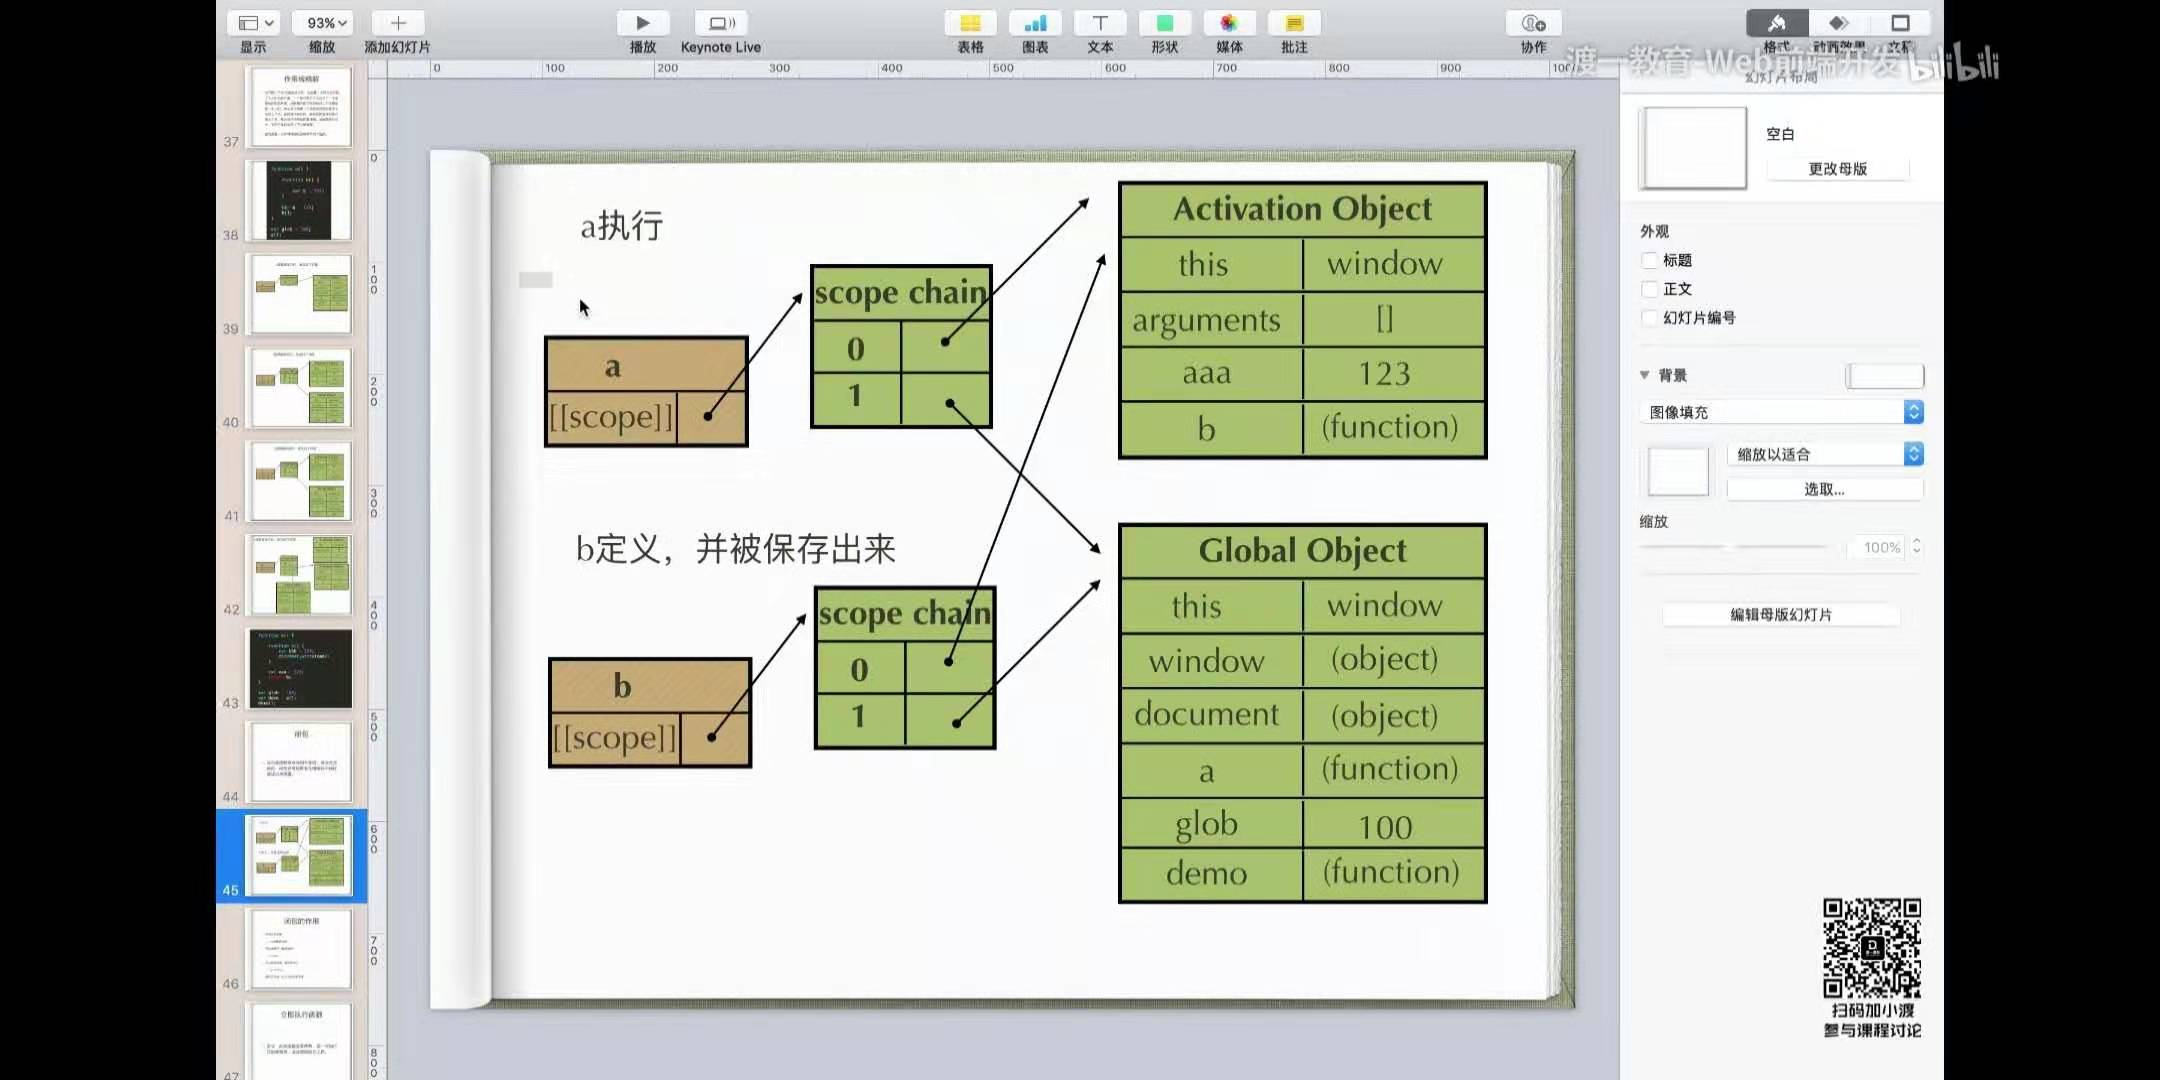Click the Collaborate icon
2160x1080 pixels.
[1533, 24]
